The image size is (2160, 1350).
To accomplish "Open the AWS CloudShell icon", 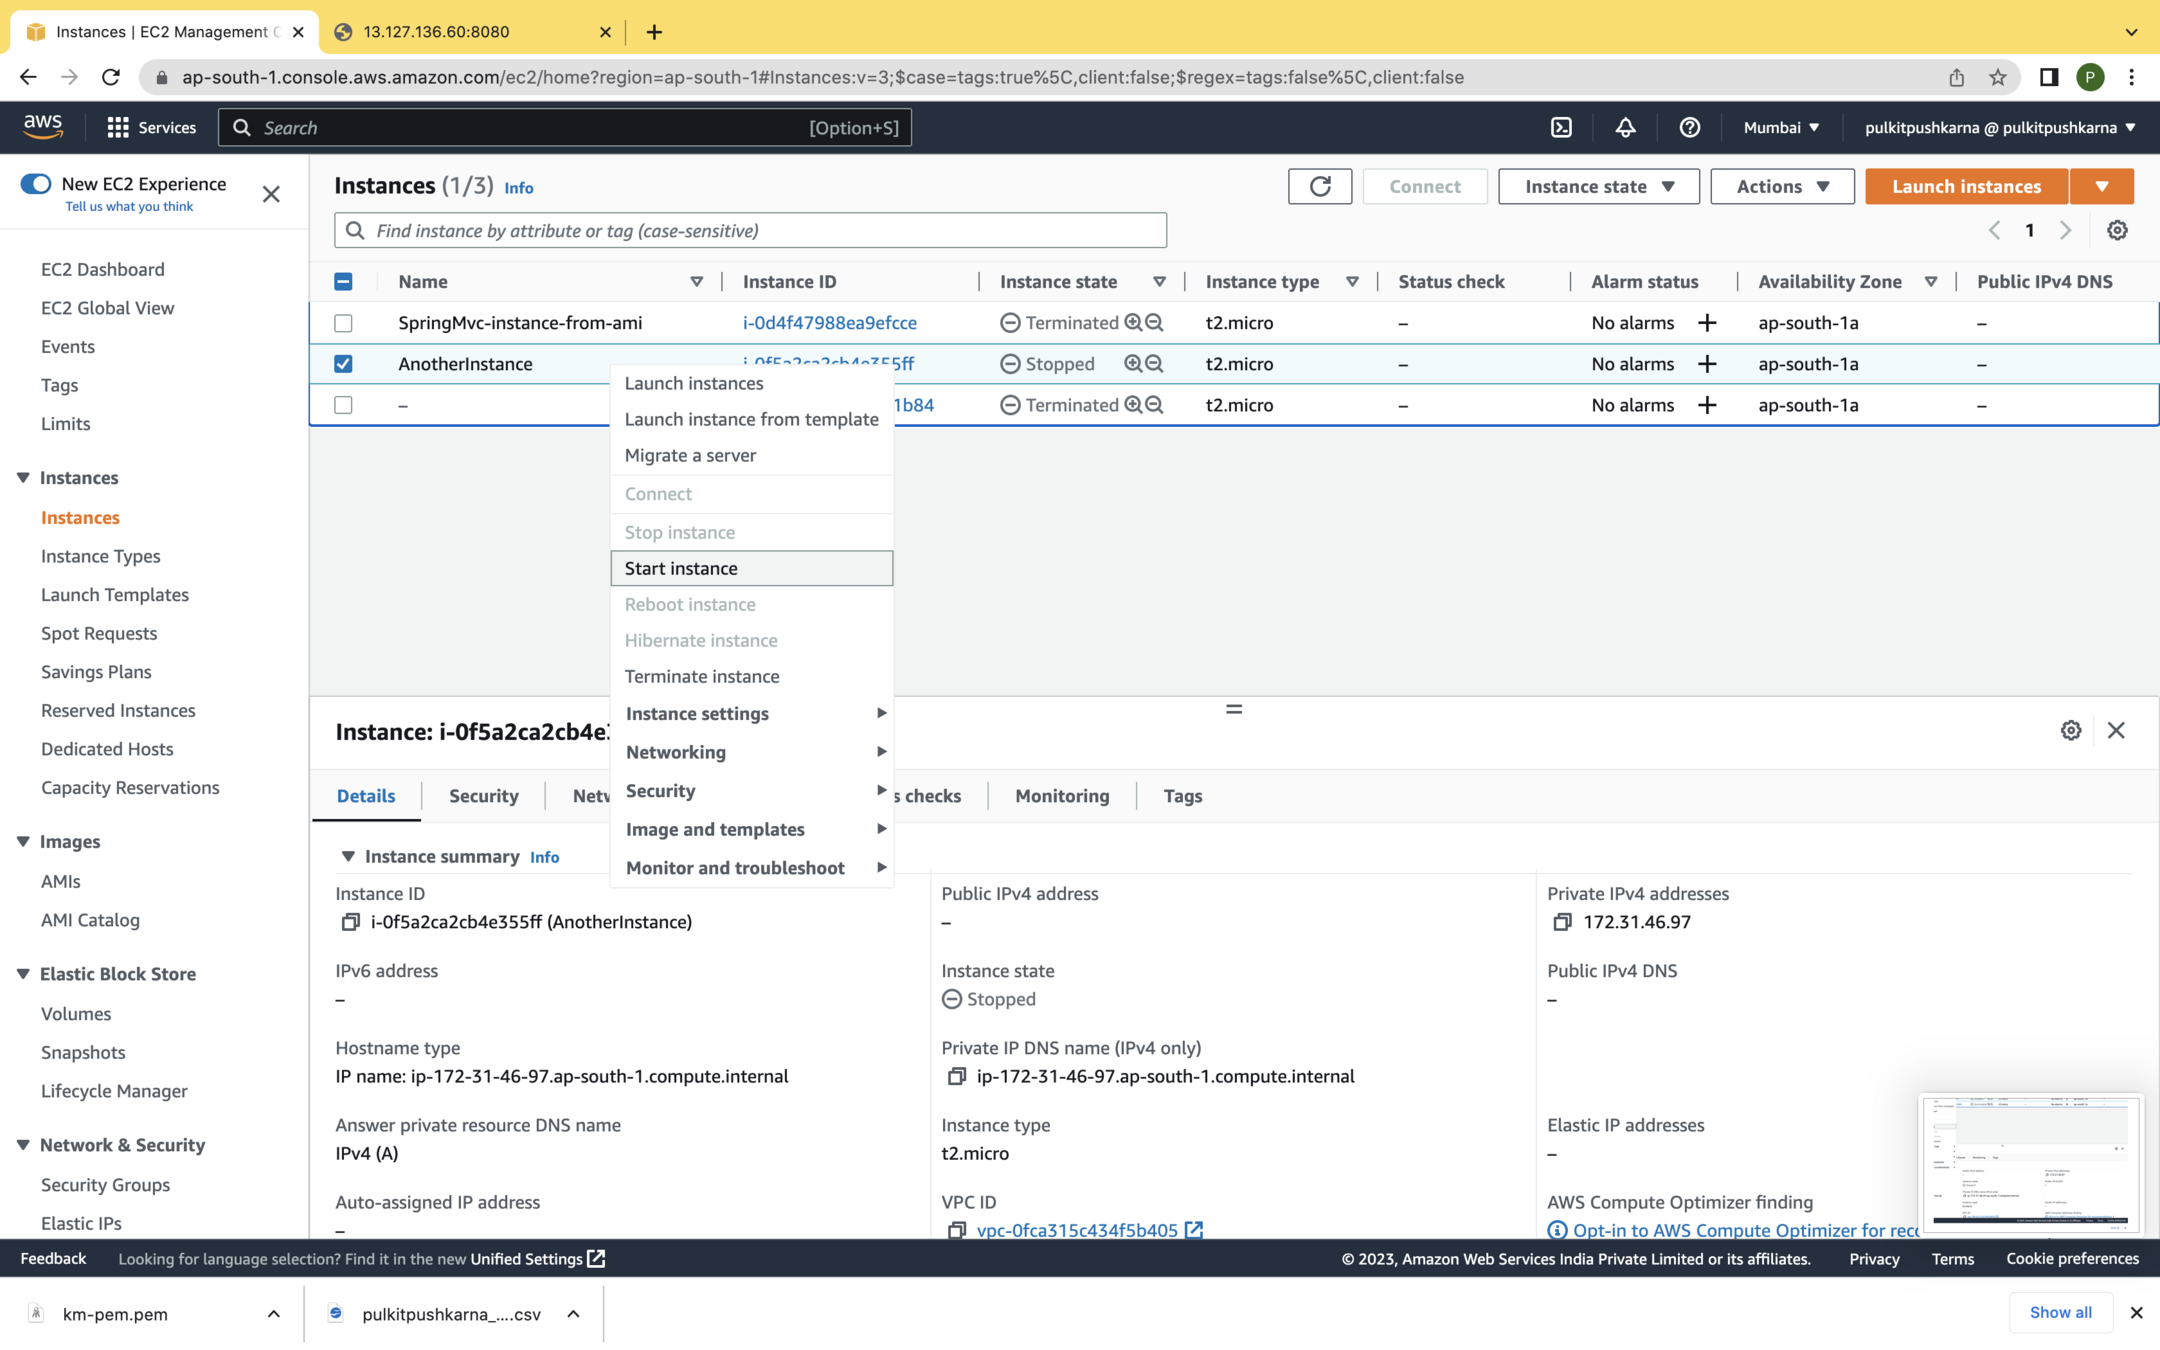I will tap(1561, 127).
